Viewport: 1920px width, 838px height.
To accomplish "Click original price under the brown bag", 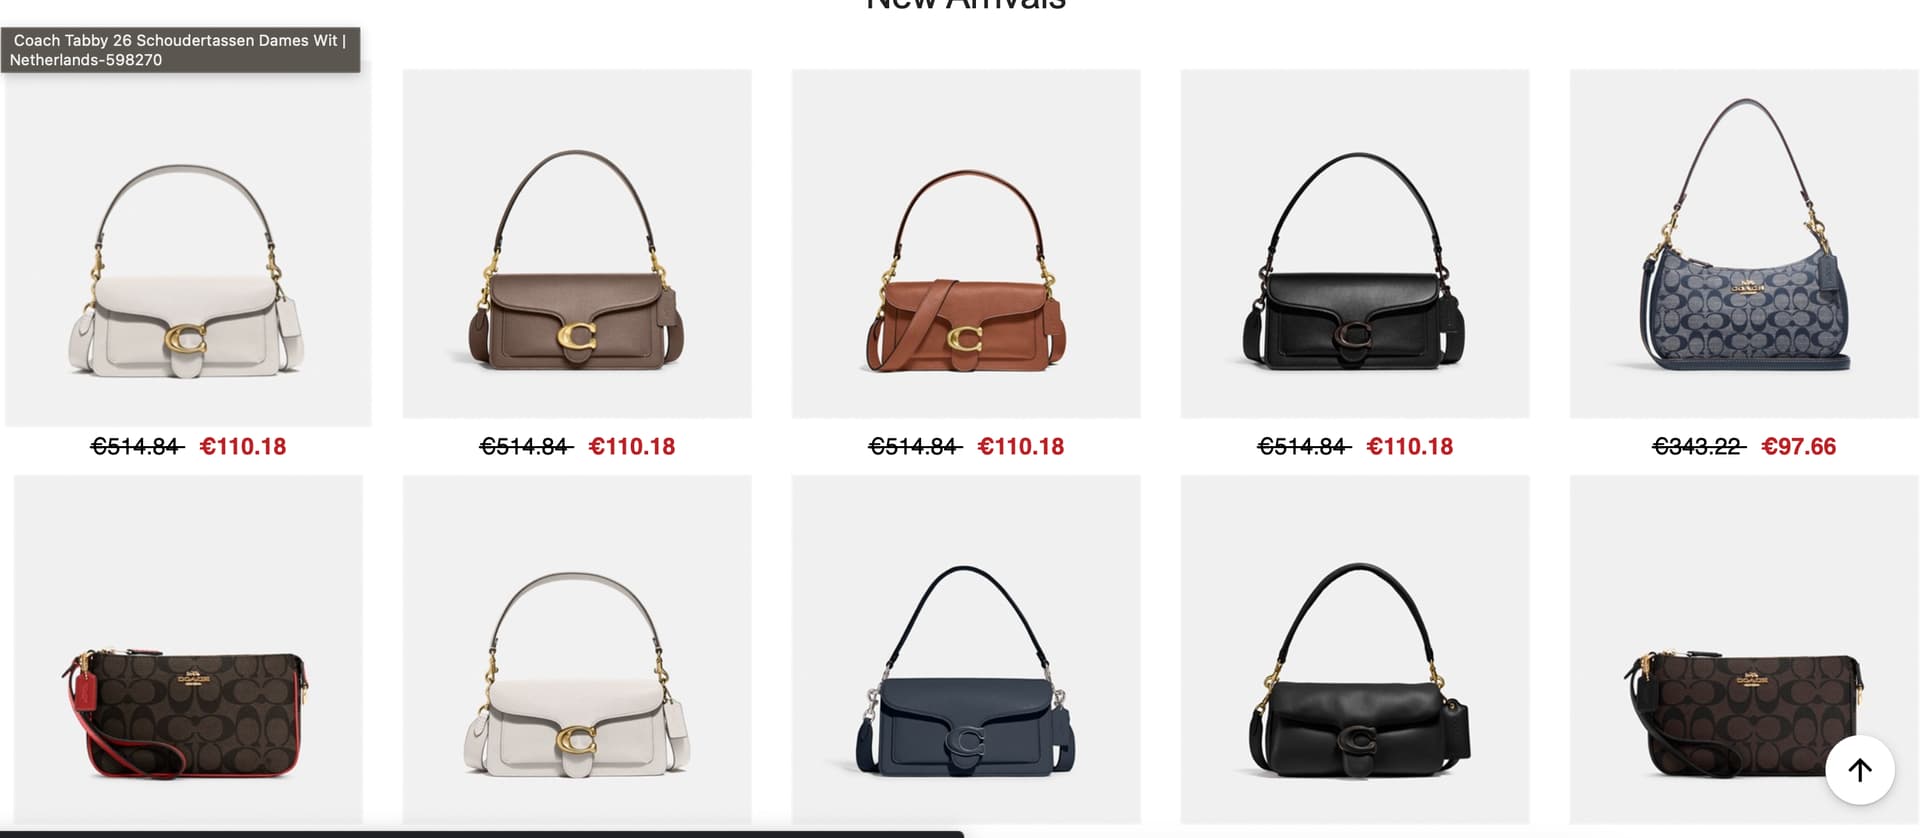I will [x=526, y=446].
